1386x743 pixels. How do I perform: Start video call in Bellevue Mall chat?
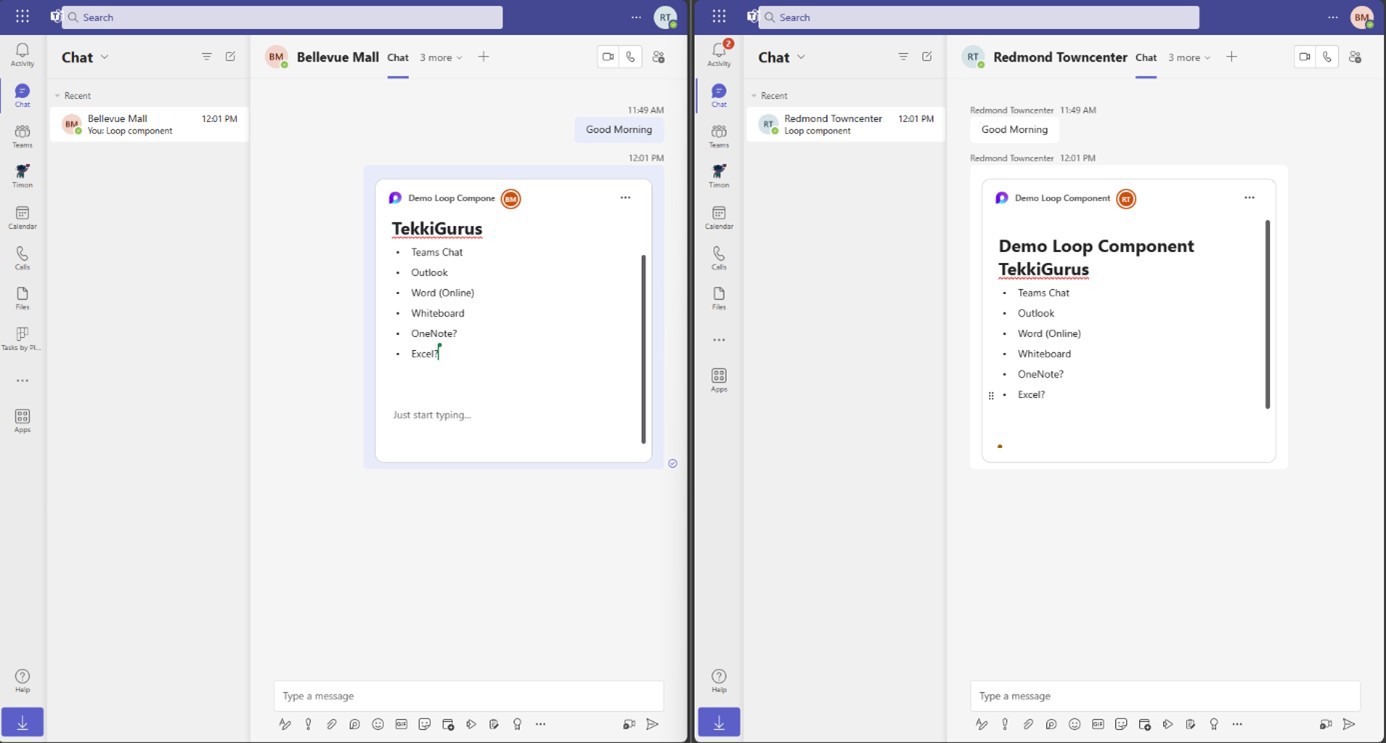coord(608,57)
